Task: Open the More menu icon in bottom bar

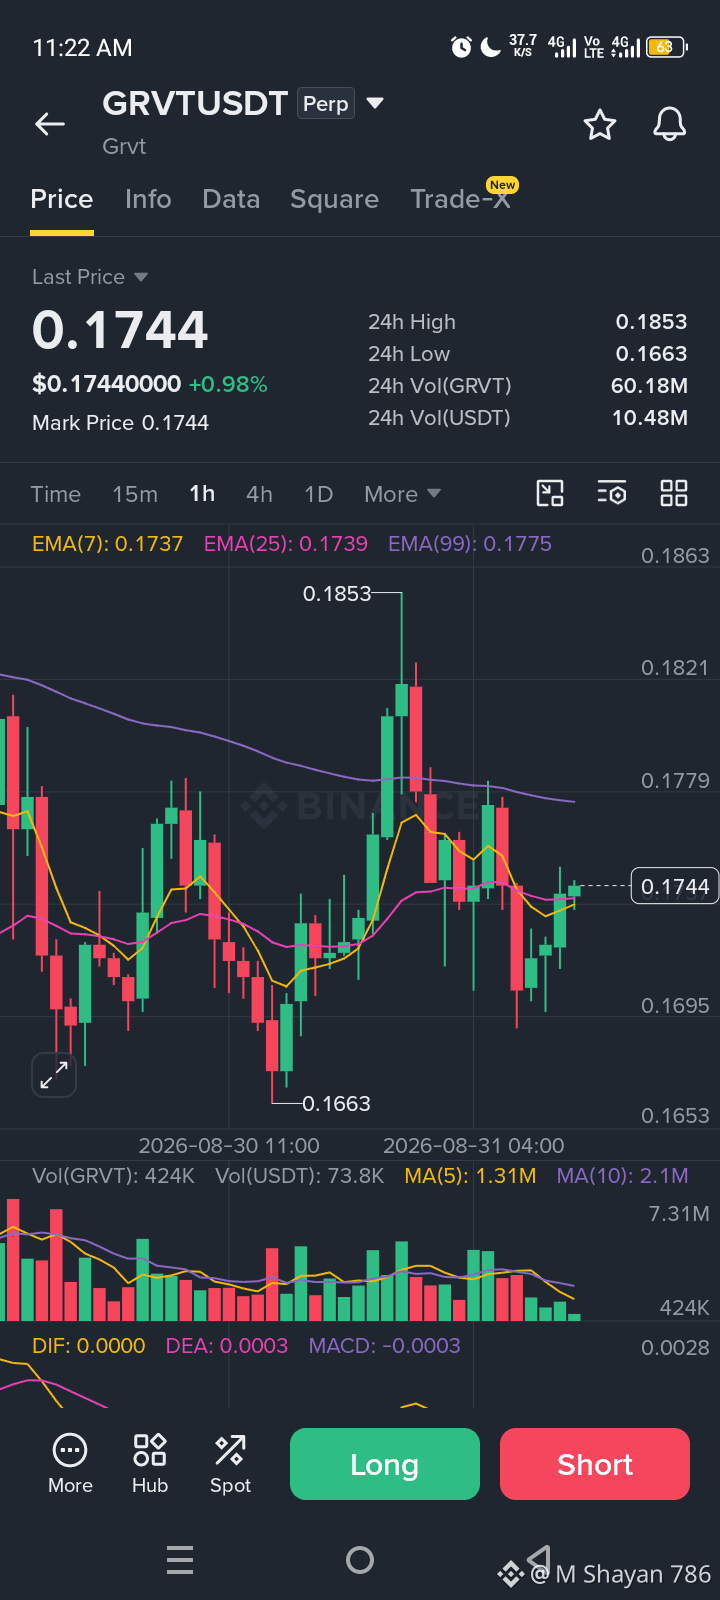Action: point(70,1464)
